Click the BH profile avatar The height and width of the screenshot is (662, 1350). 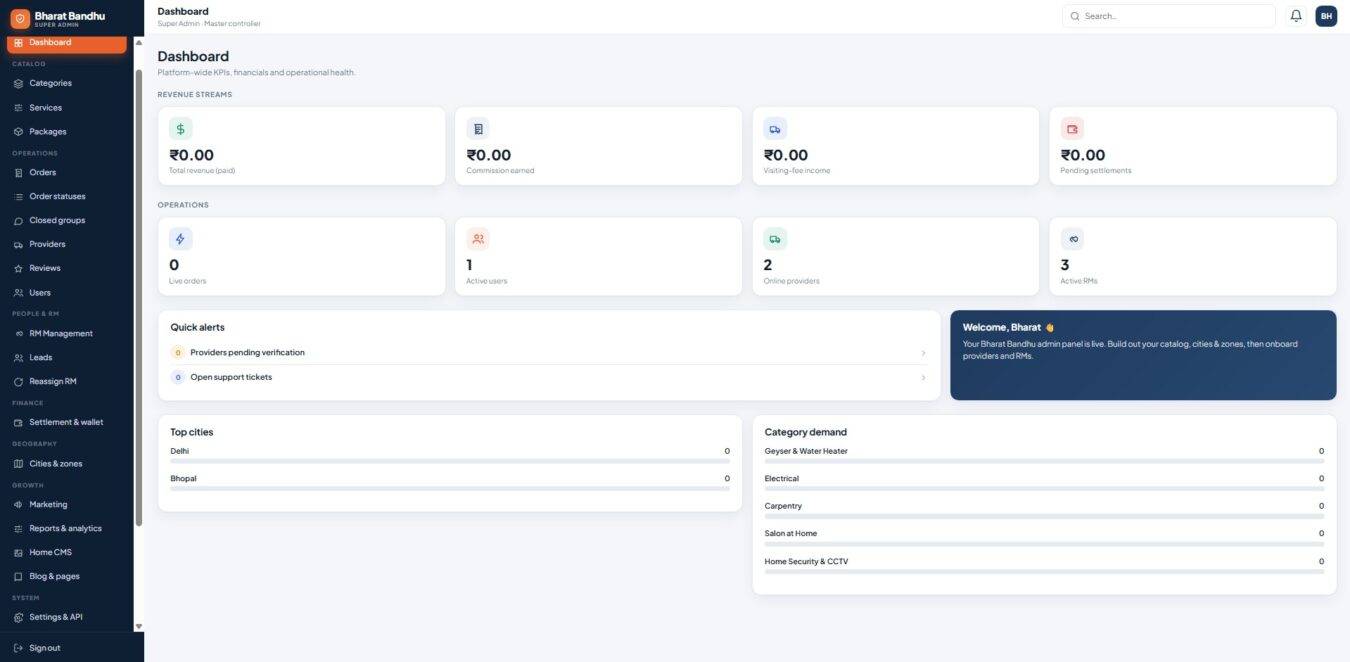tap(1326, 16)
